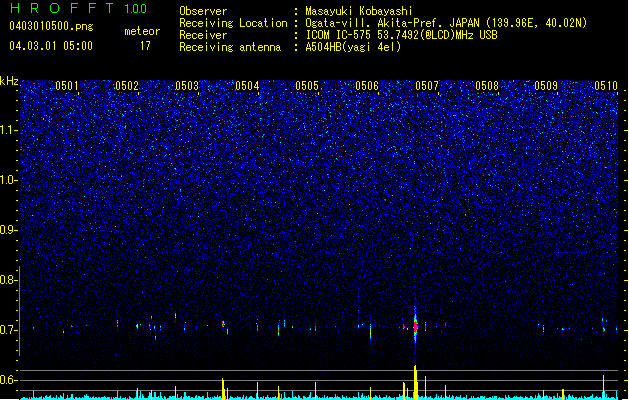Image resolution: width=629 pixels, height=400 pixels.
Task: Click the 0.6 kHz axis tick label
Action: pyautogui.click(x=9, y=380)
